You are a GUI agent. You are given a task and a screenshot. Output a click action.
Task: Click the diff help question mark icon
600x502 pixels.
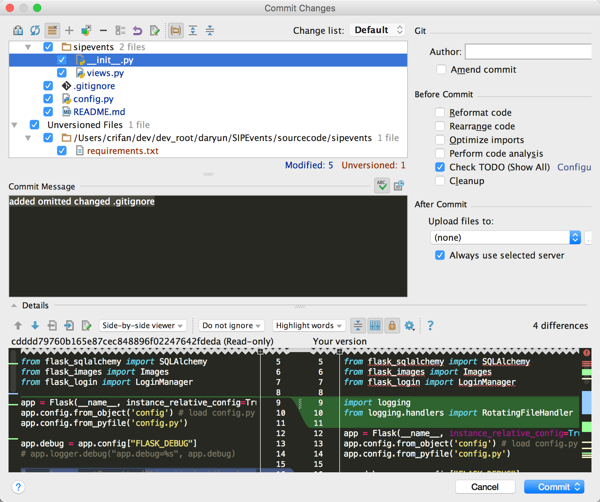430,326
